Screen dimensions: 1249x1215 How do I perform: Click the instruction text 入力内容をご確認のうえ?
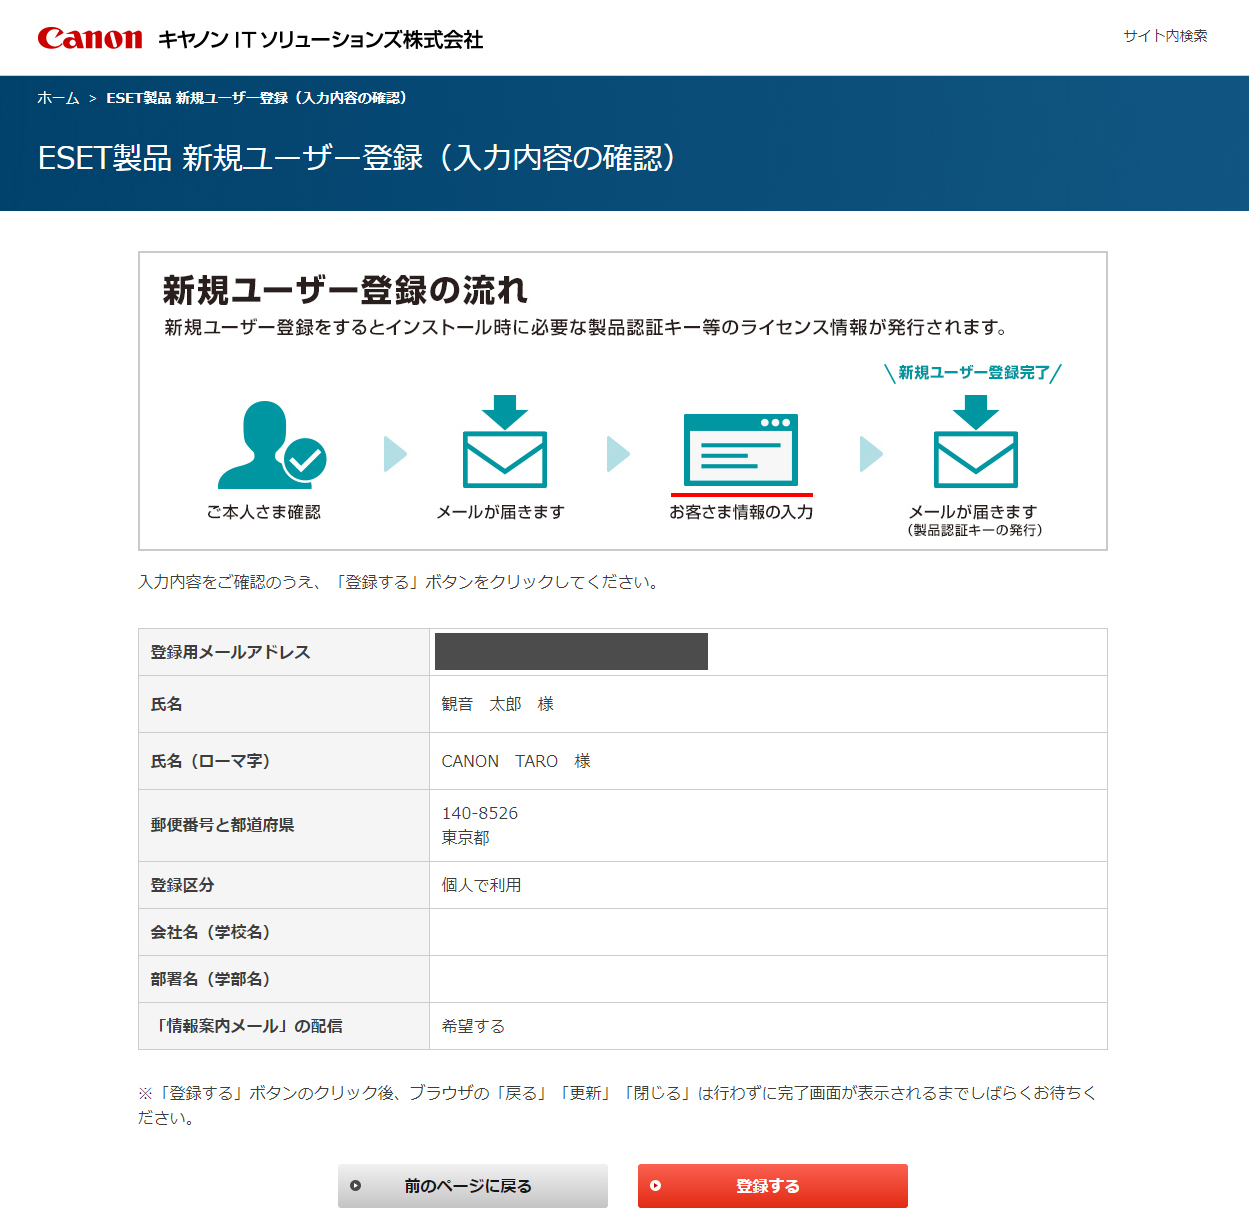(x=400, y=582)
